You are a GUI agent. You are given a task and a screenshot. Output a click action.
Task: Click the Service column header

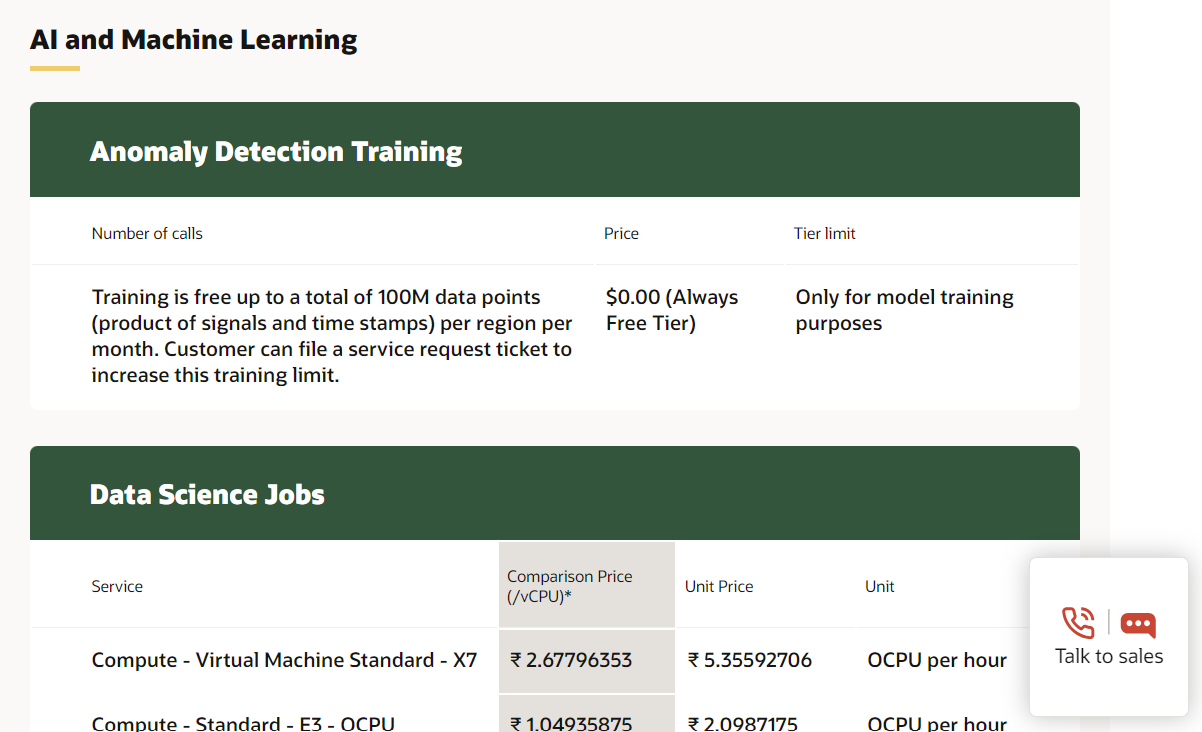117,586
